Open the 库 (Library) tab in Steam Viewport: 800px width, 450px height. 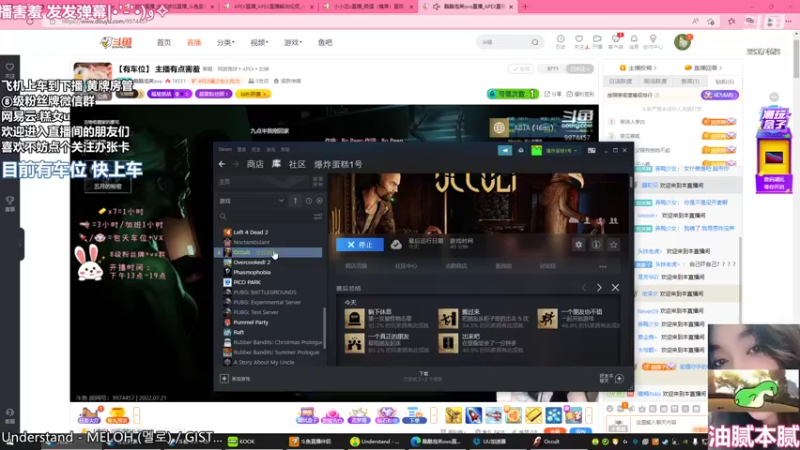click(276, 164)
